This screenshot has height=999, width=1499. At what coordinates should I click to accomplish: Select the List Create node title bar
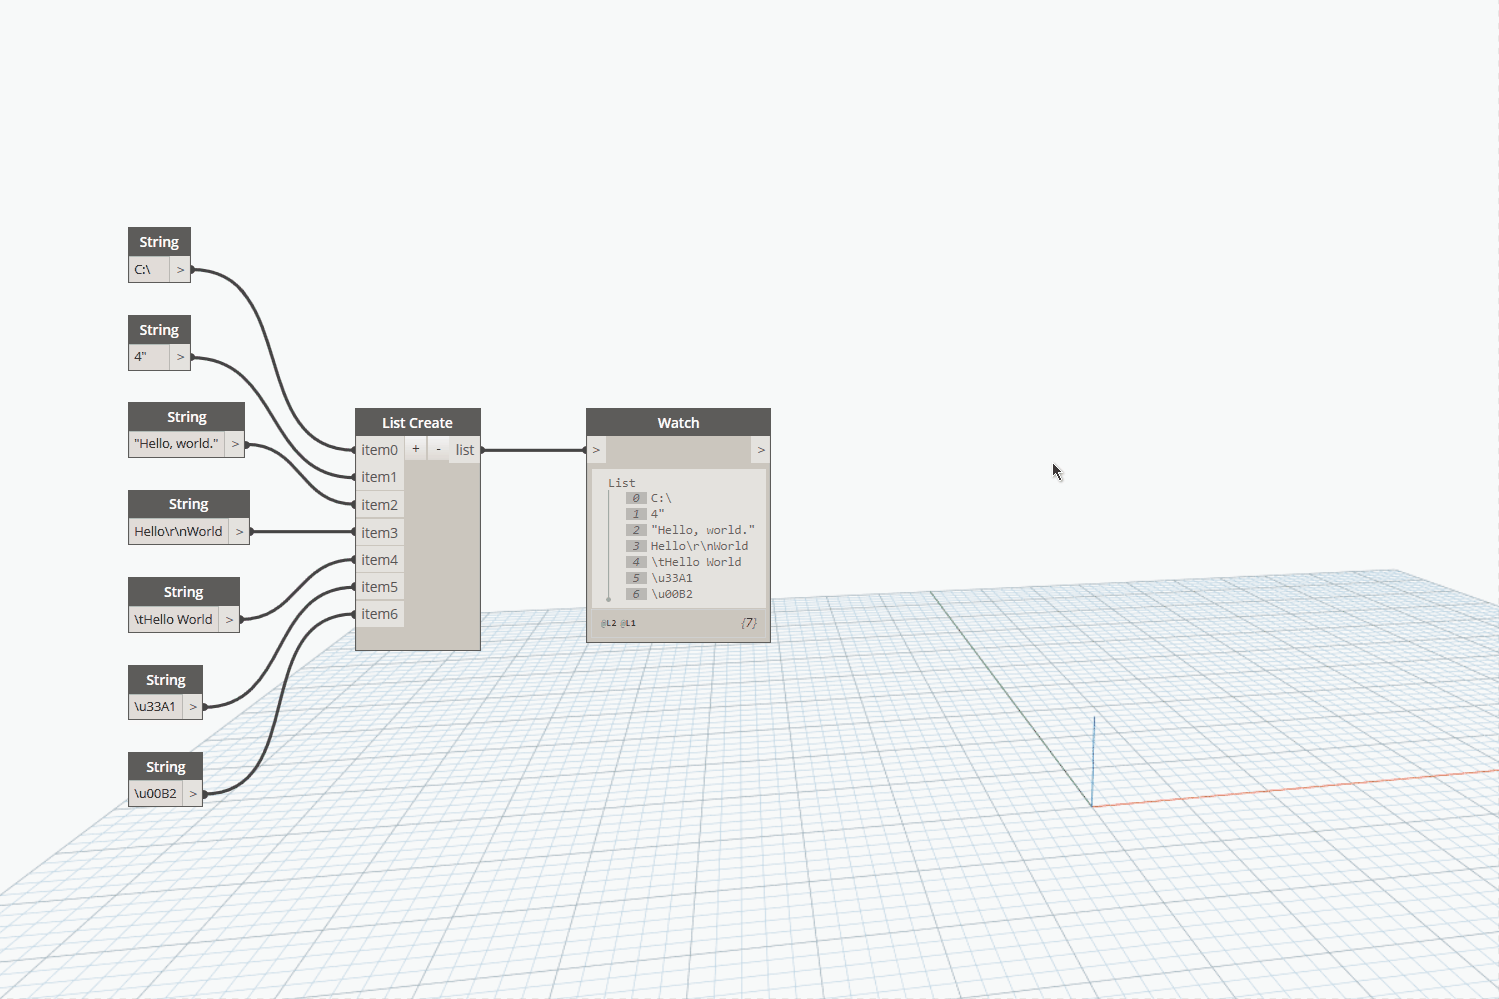(417, 422)
